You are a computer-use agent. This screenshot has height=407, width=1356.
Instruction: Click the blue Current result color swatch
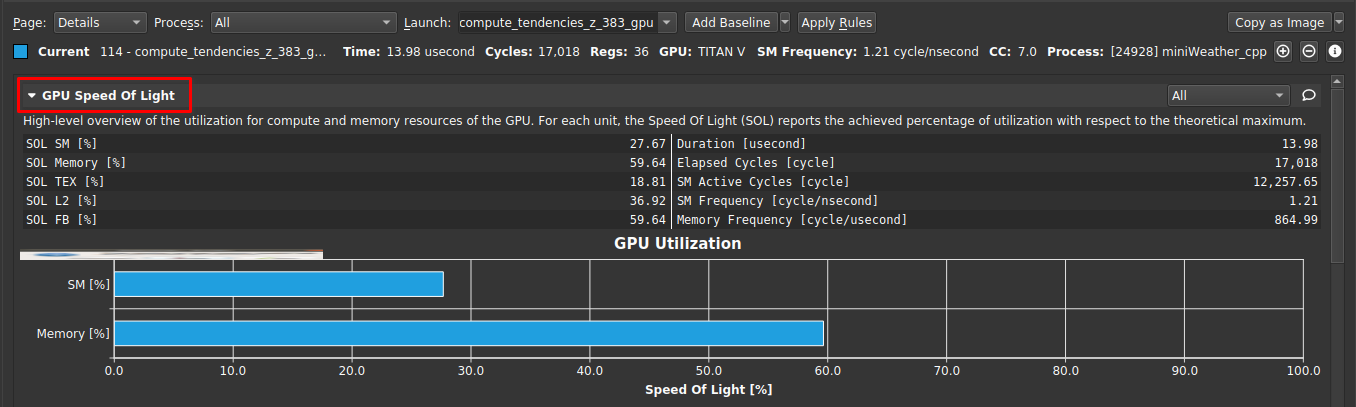[21, 51]
